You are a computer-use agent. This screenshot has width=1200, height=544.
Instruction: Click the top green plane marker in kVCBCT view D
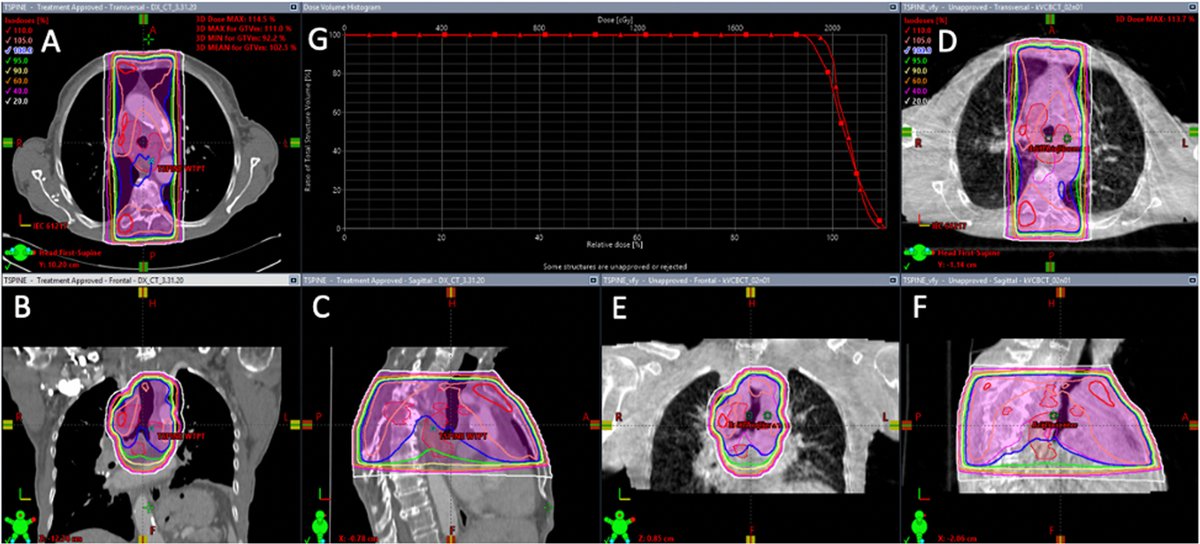[x=1048, y=19]
